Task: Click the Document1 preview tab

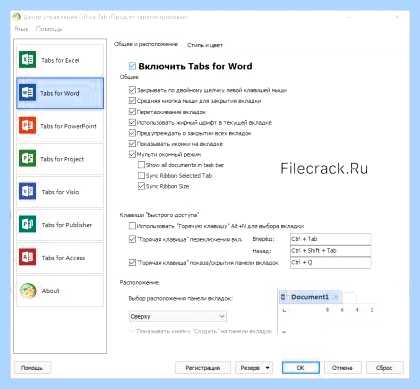Action: (310, 297)
